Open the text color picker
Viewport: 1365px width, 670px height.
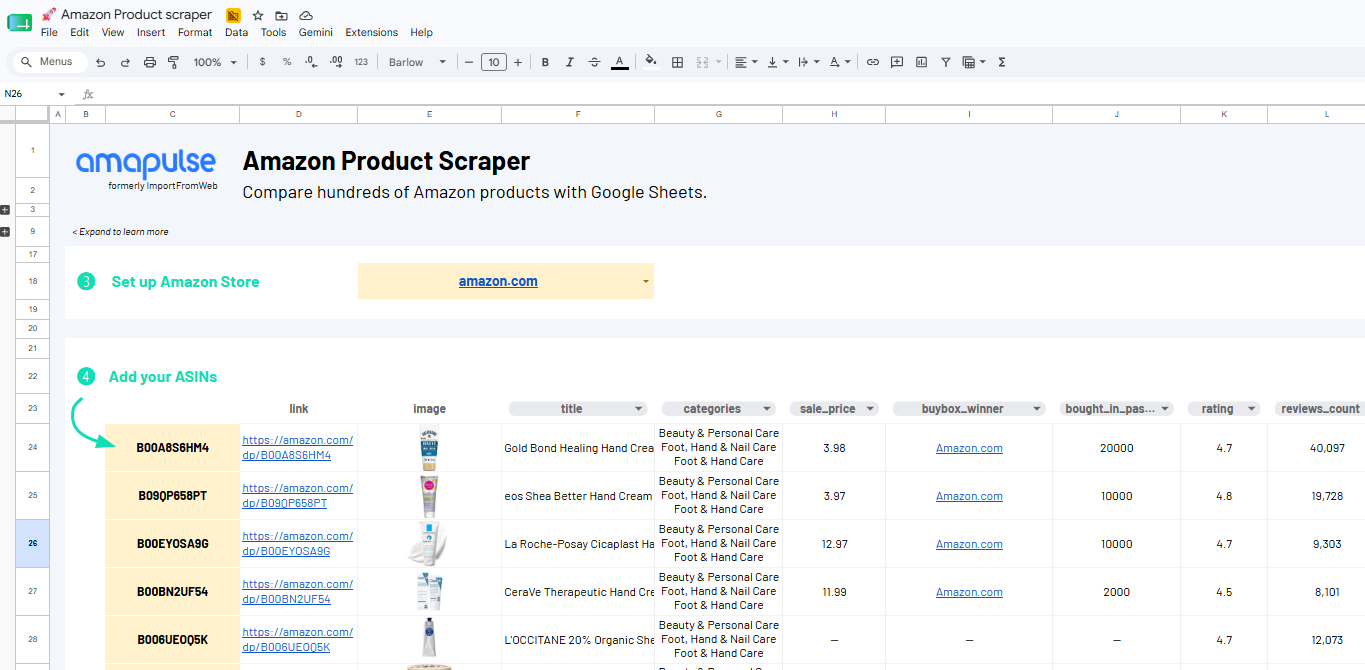pos(620,62)
